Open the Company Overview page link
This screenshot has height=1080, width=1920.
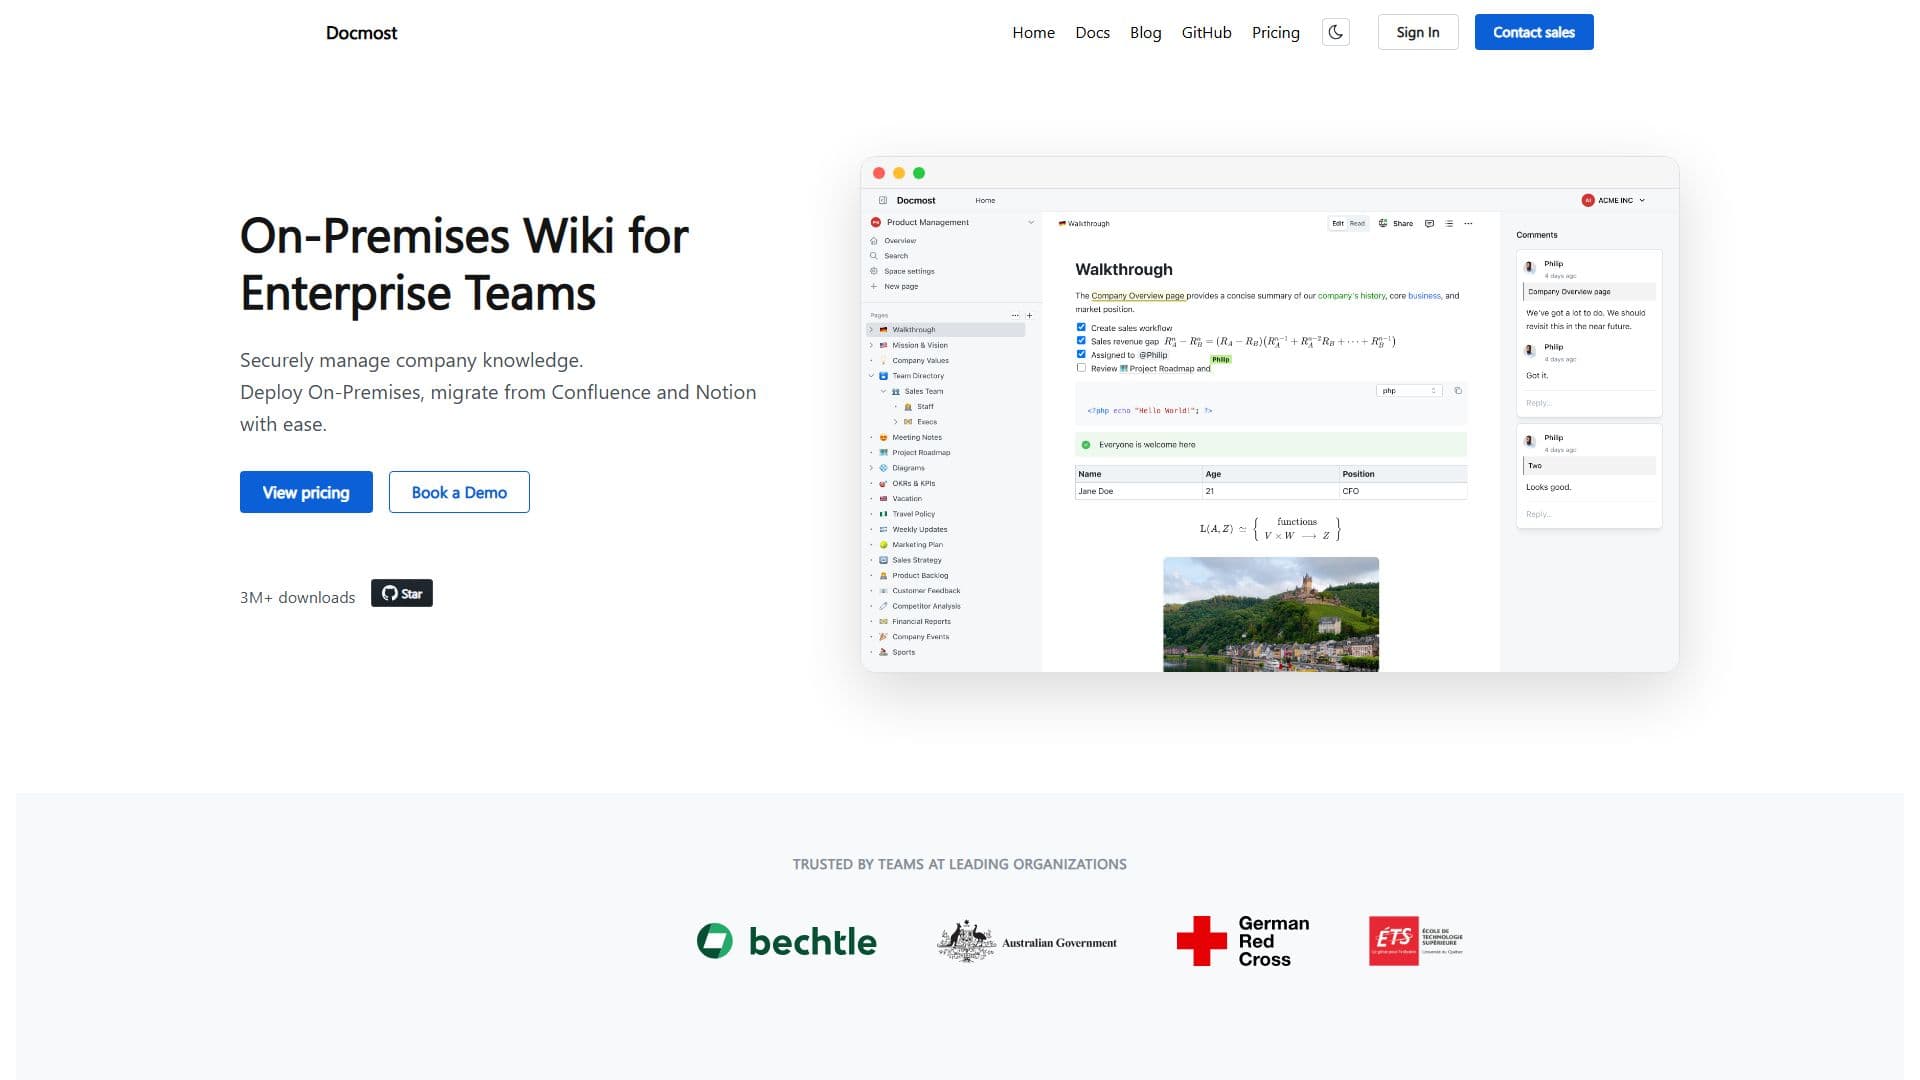tap(1137, 296)
